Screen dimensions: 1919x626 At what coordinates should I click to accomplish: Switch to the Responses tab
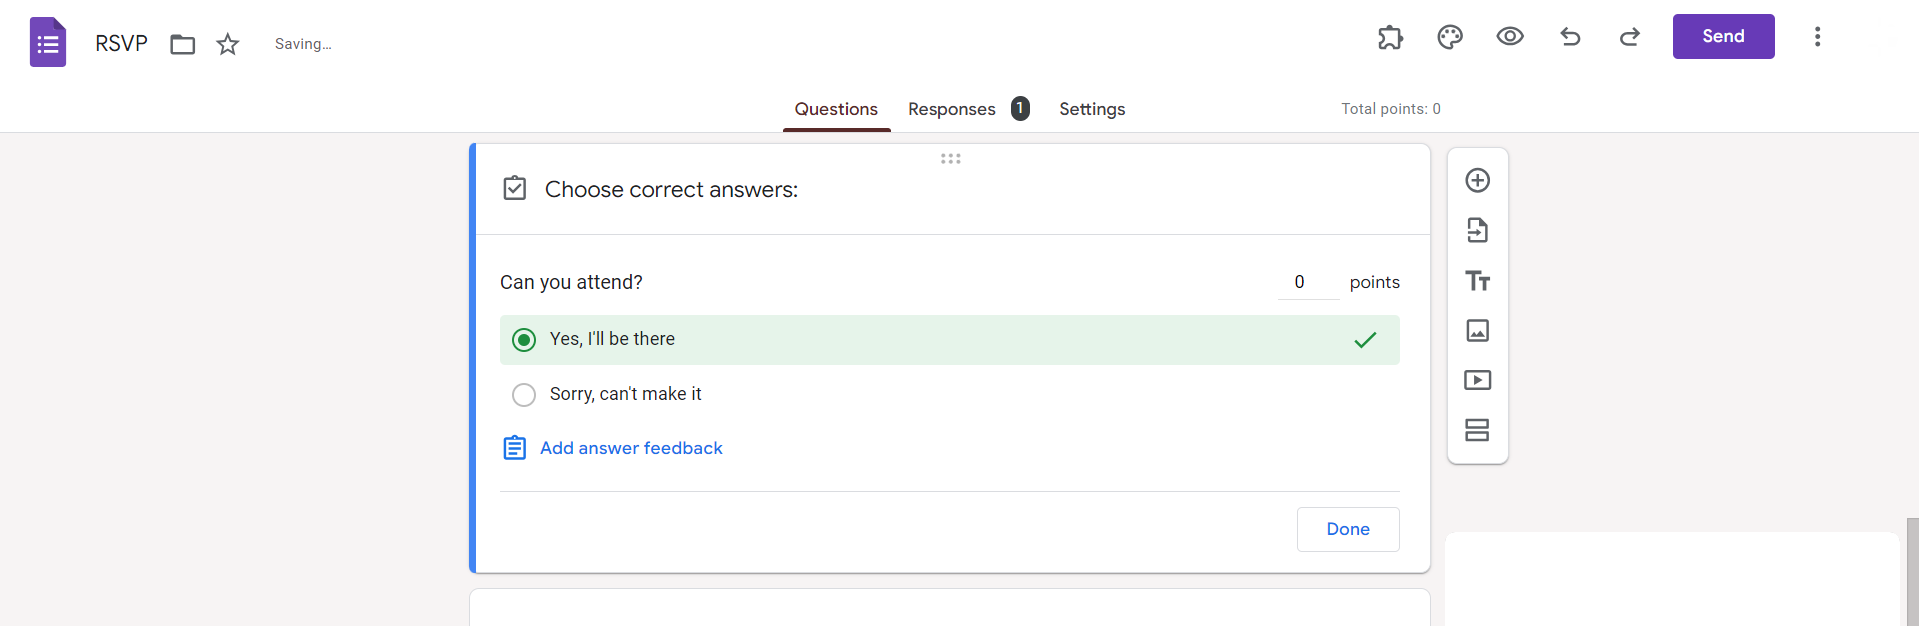[952, 109]
